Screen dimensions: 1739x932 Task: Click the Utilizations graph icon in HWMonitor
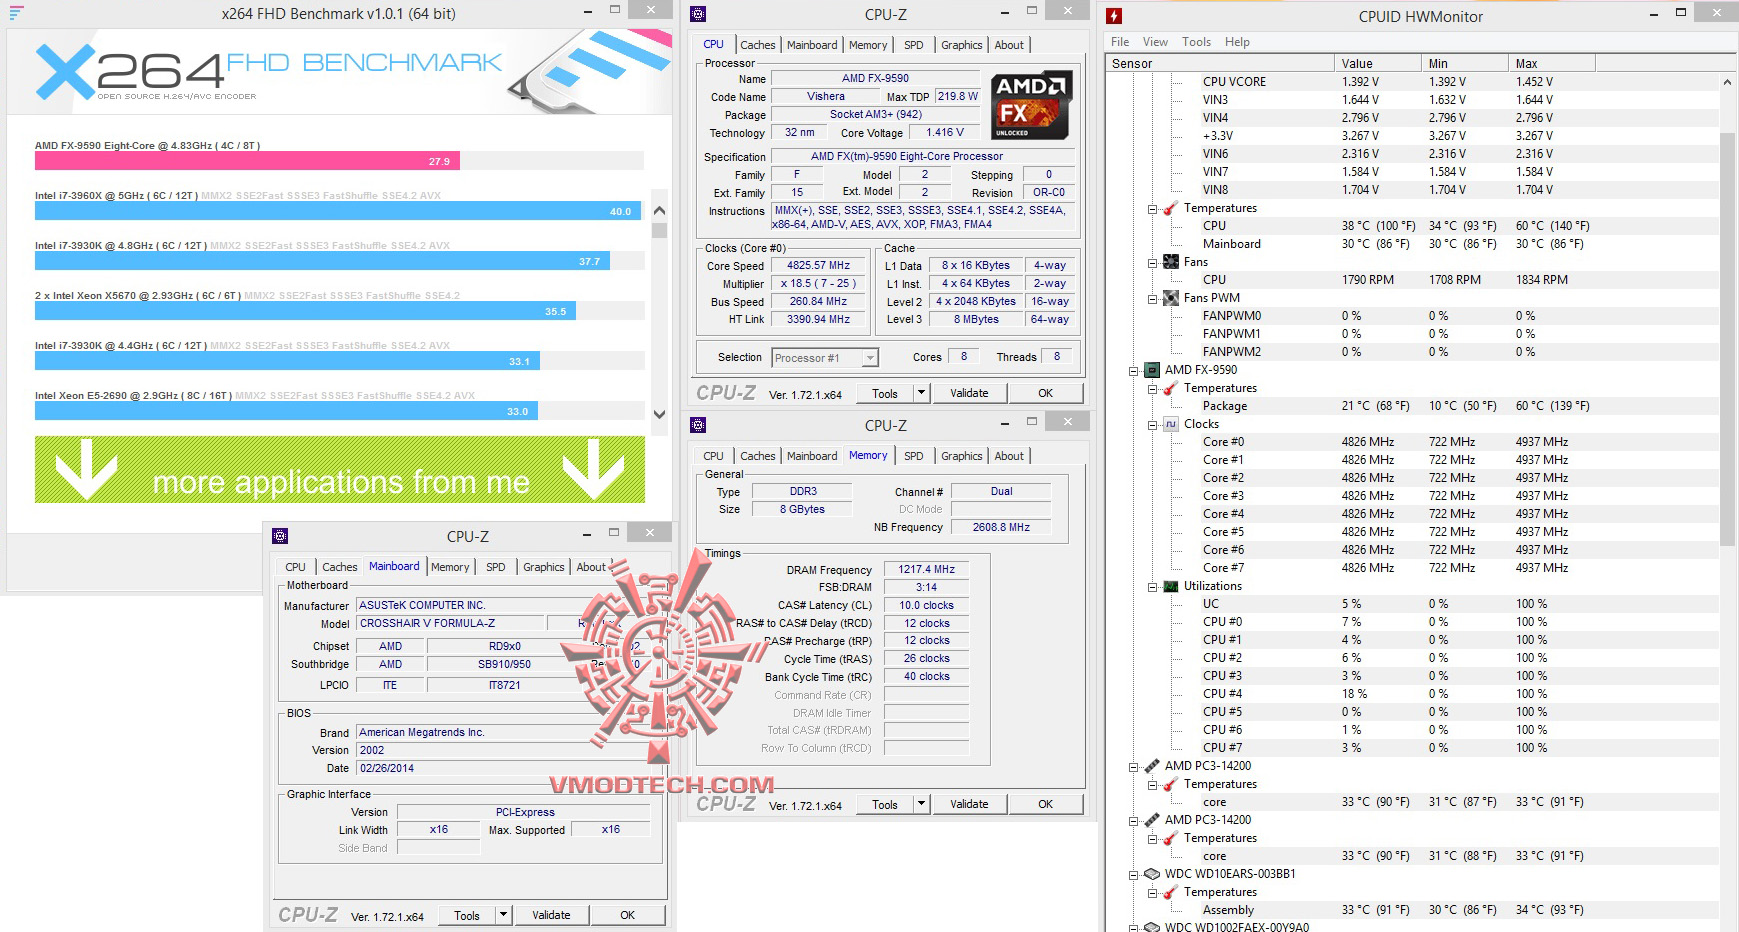[1170, 586]
